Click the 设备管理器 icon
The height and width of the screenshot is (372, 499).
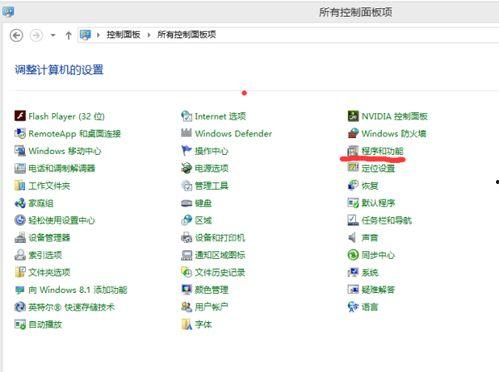pyautogui.click(x=20, y=237)
